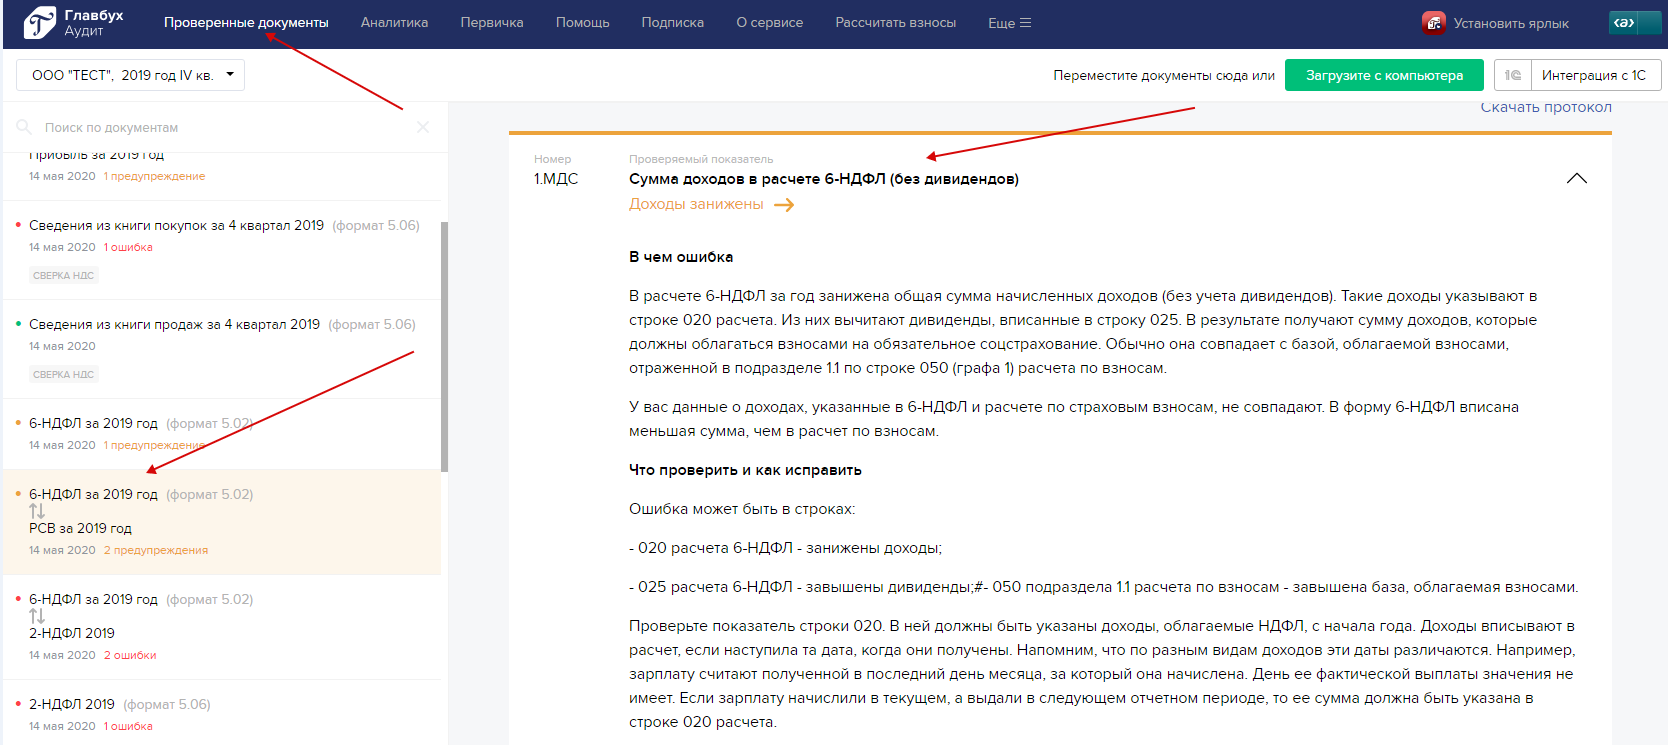Viewport: 1668px width, 745px height.
Task: Select 6-НДФЛ and РСВ за 2019 год comparison
Action: click(222, 522)
